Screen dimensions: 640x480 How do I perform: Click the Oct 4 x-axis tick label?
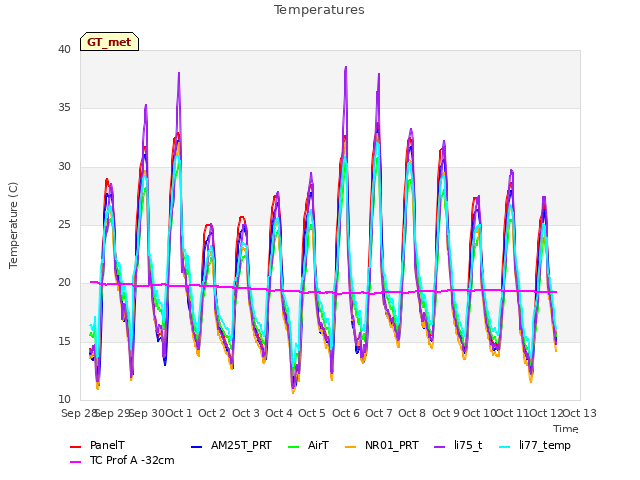click(x=279, y=413)
